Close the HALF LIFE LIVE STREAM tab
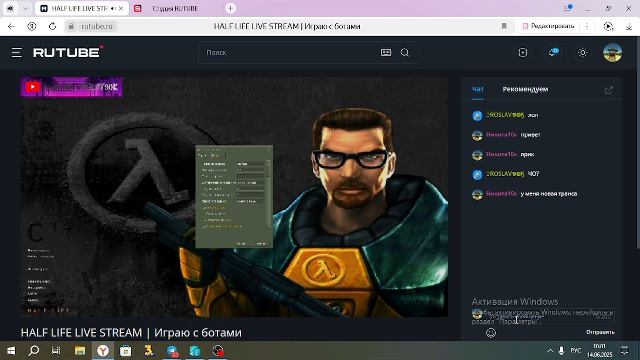Image resolution: width=640 pixels, height=360 pixels. click(121, 9)
